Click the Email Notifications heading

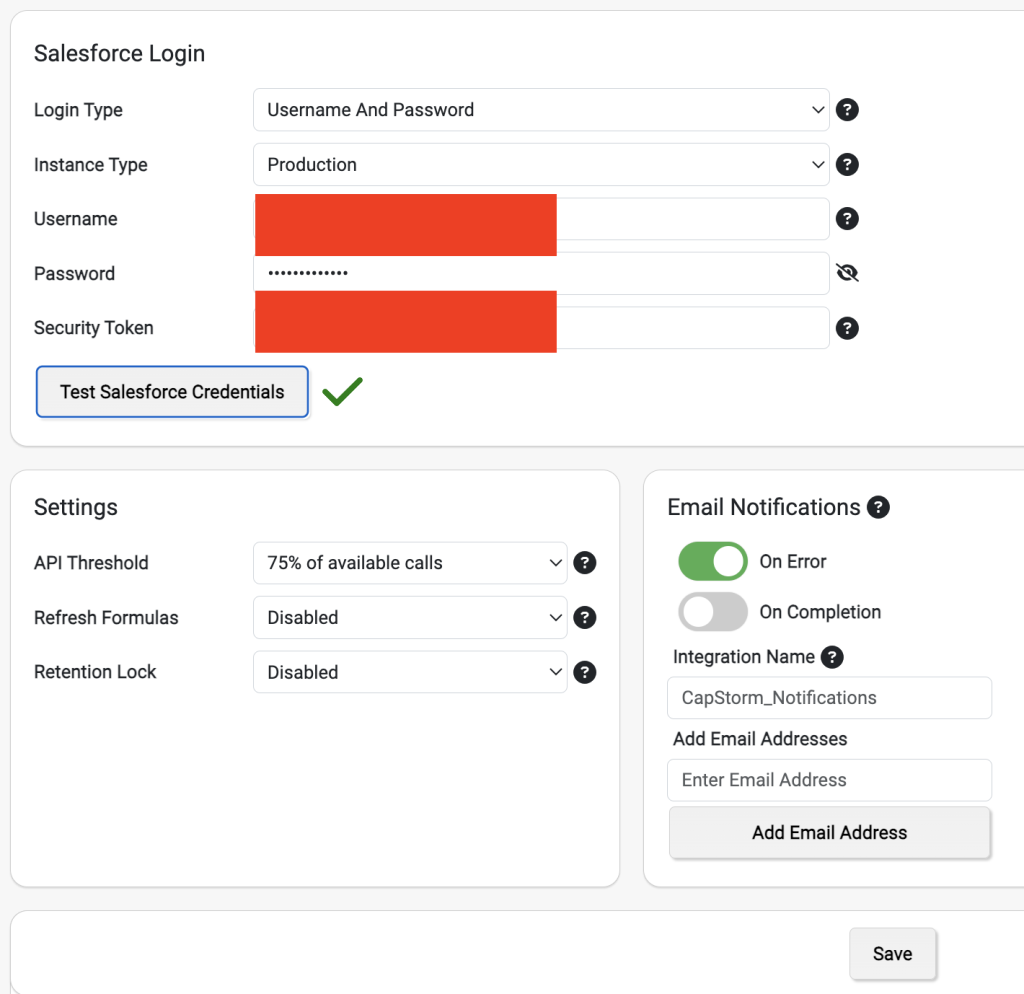(x=764, y=507)
